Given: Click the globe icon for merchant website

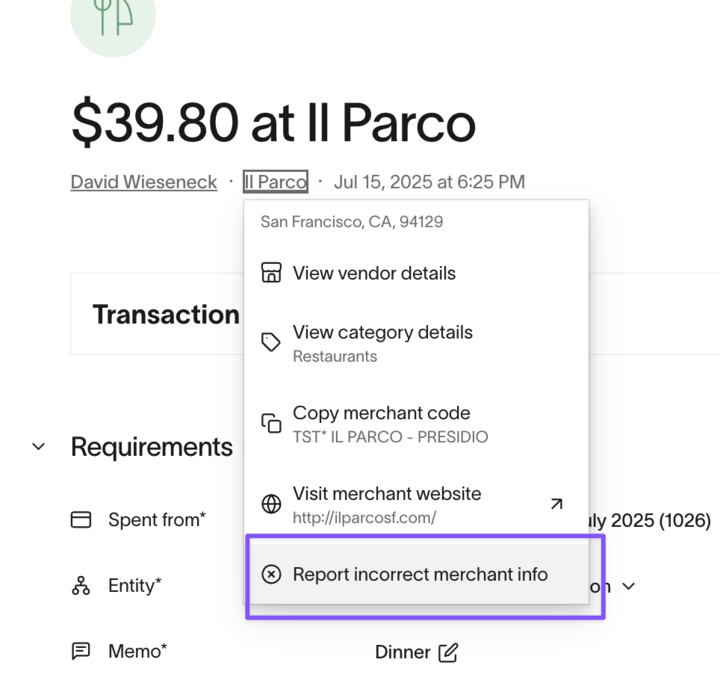Looking at the screenshot, I should coord(271,504).
